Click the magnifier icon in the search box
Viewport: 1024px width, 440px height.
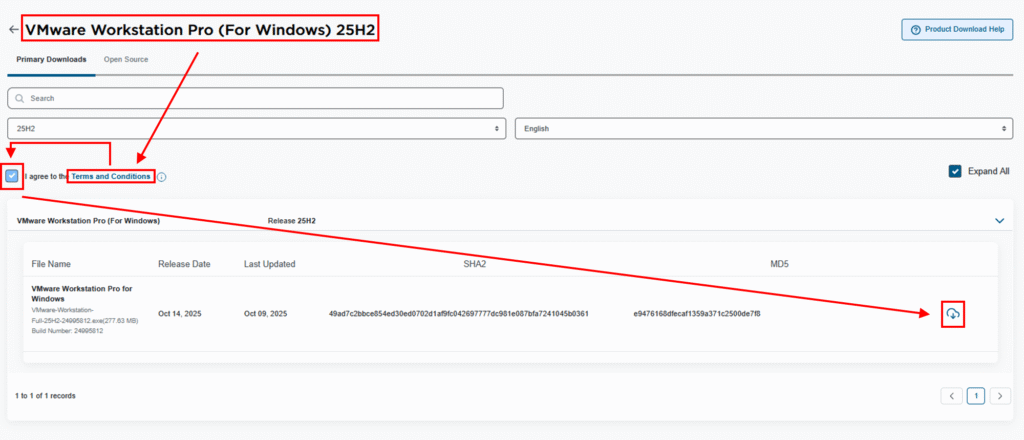(19, 98)
